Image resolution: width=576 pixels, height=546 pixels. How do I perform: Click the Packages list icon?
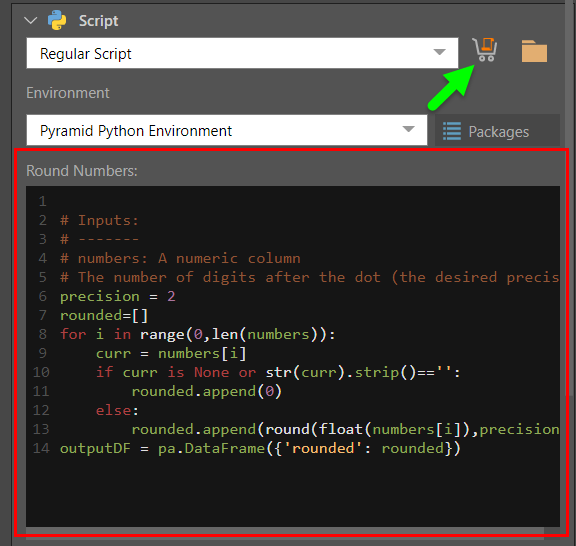point(451,131)
